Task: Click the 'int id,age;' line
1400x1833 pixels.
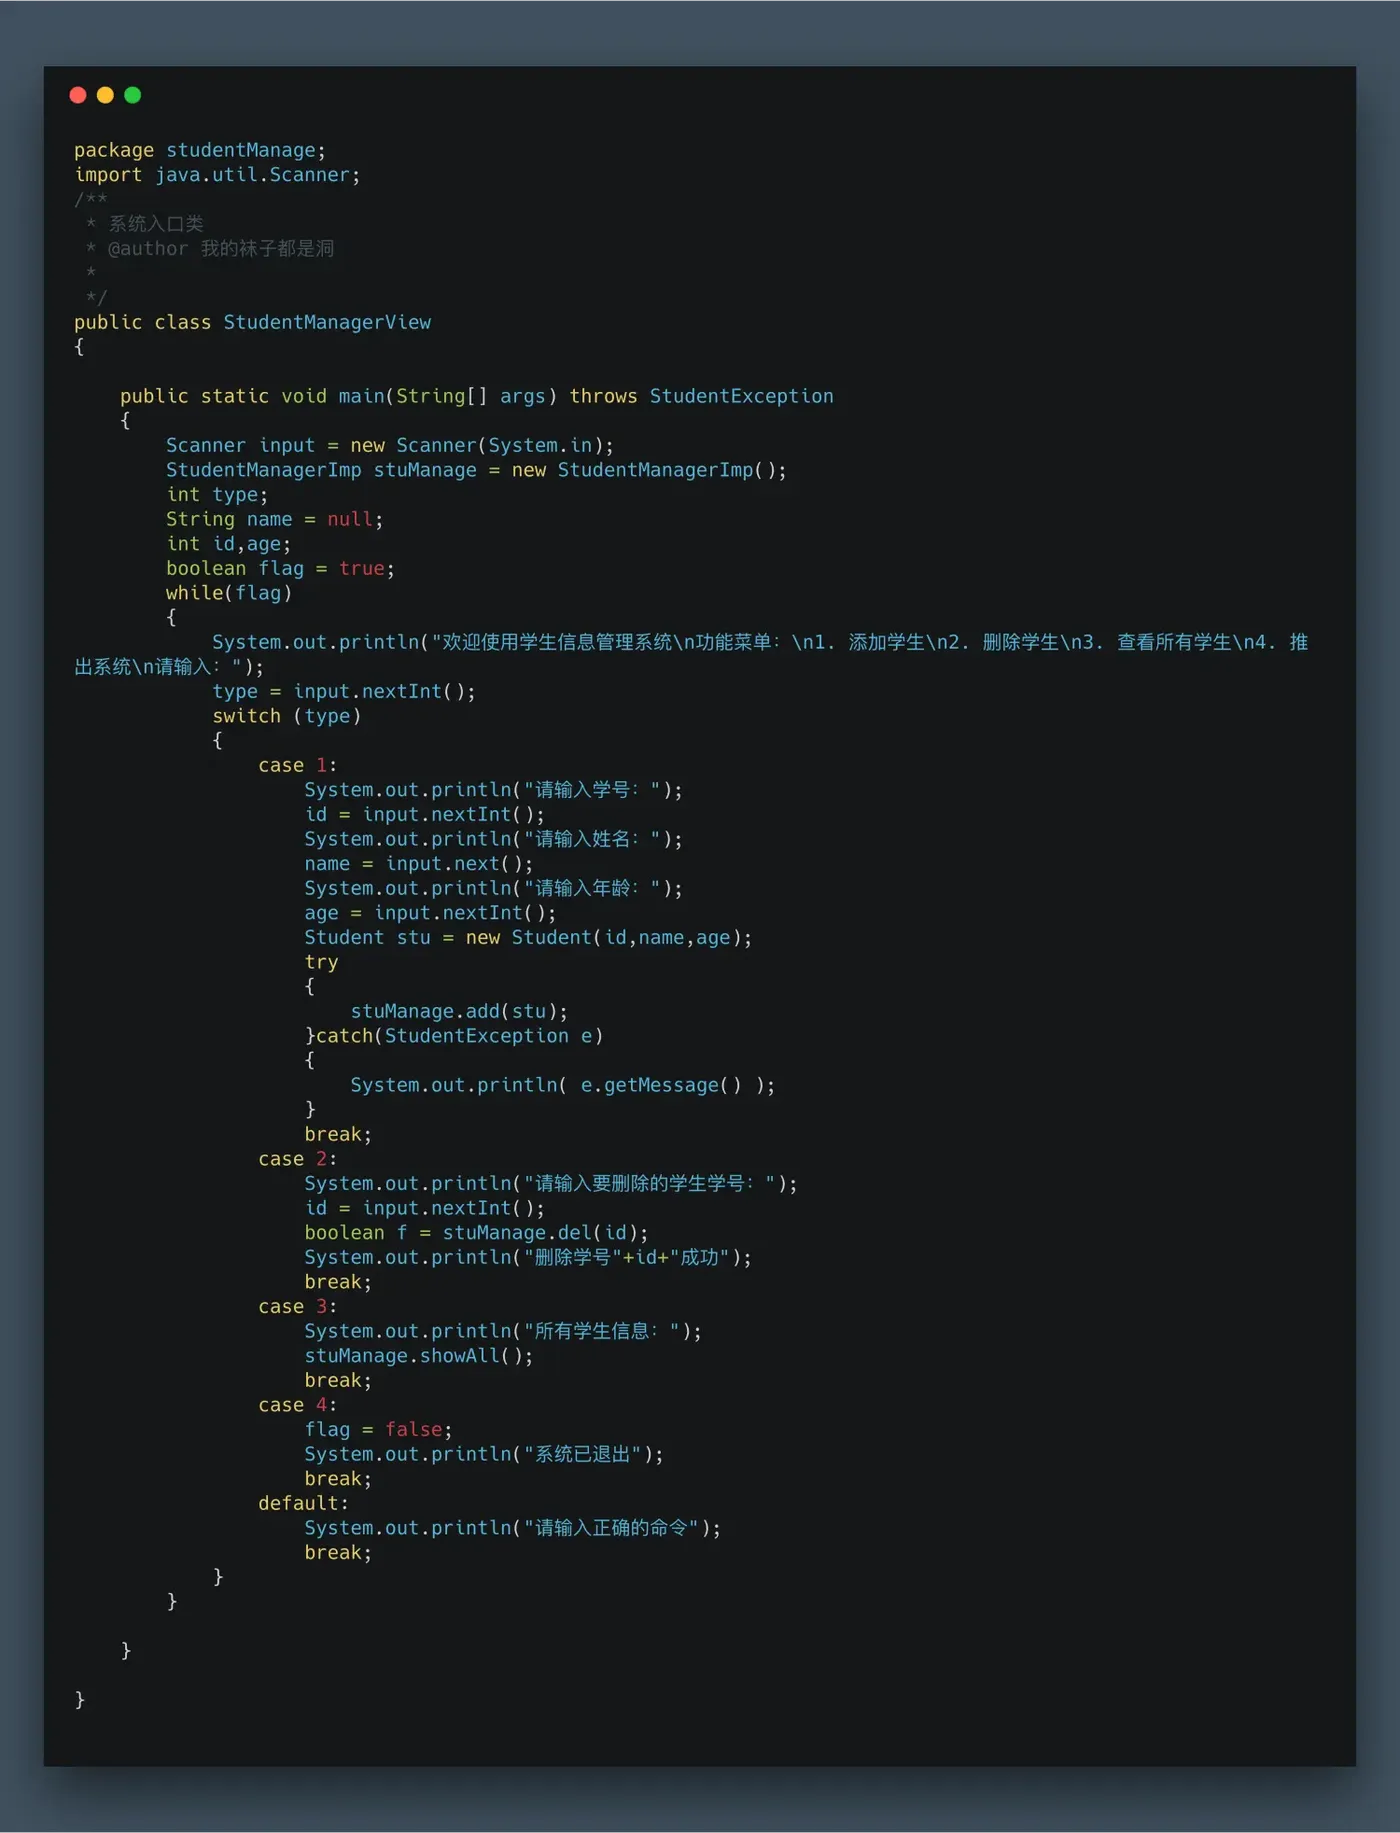Action: coord(229,544)
